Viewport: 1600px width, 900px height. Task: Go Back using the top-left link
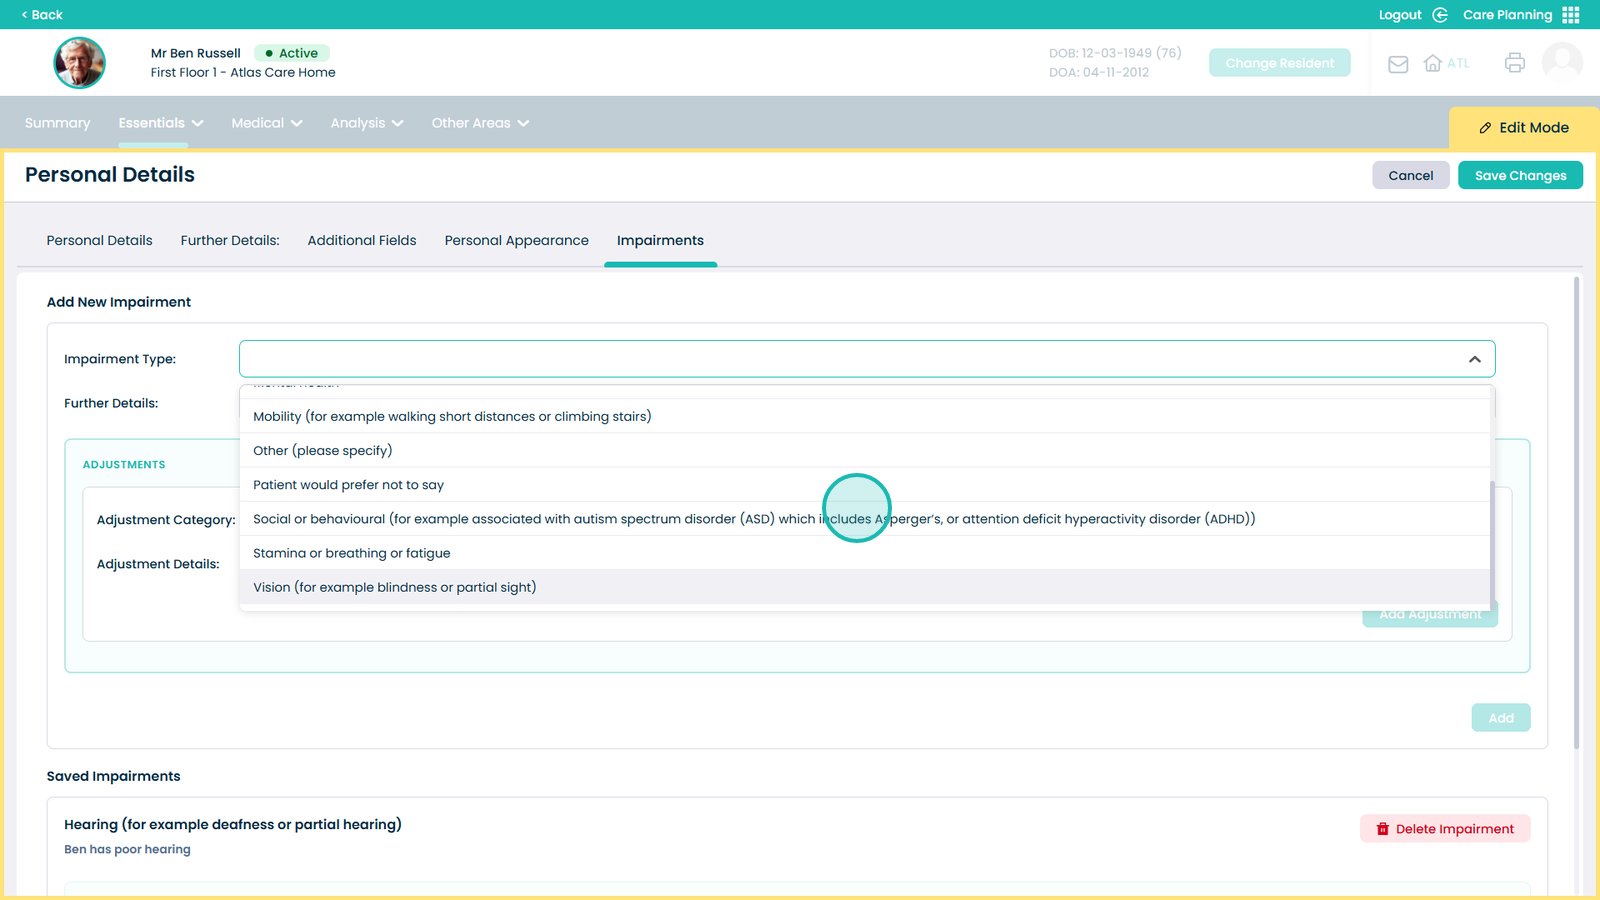[x=42, y=15]
